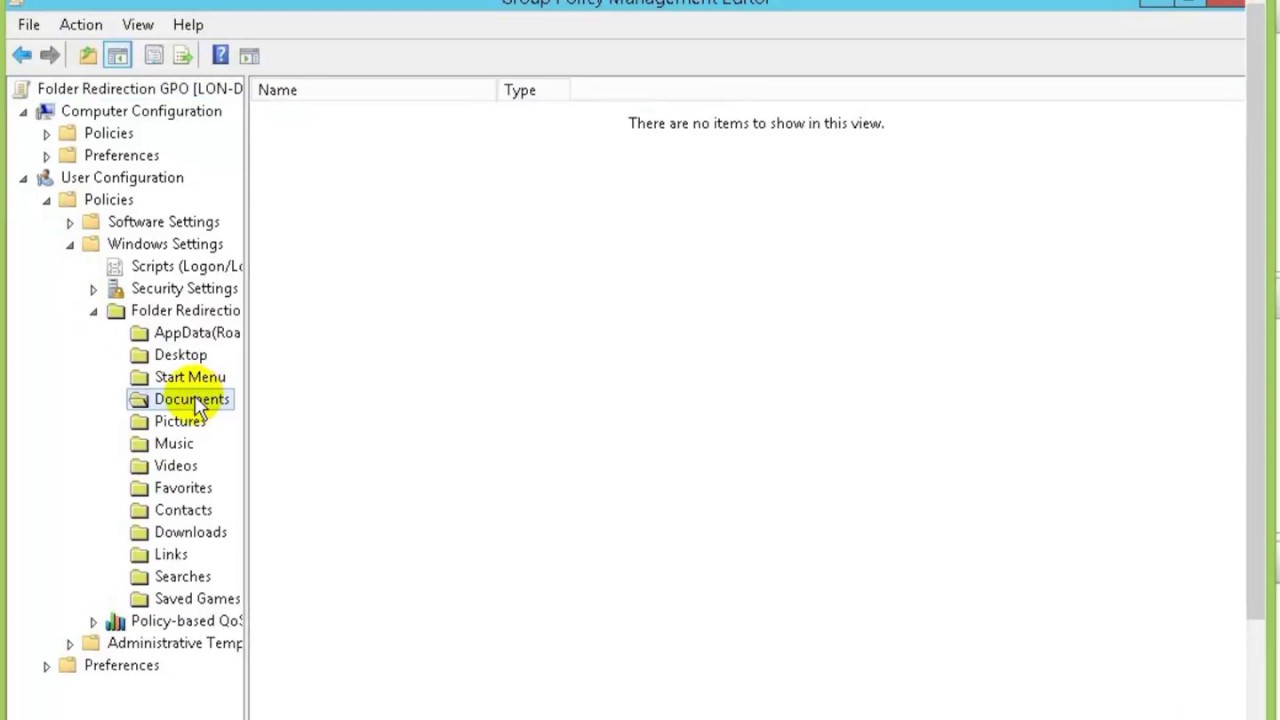Select the Links tree item
1280x720 pixels.
170,554
